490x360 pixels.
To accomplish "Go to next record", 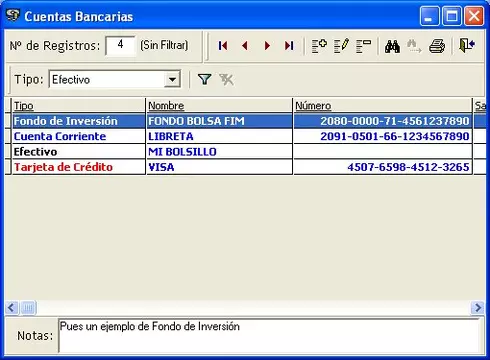I will [267, 46].
